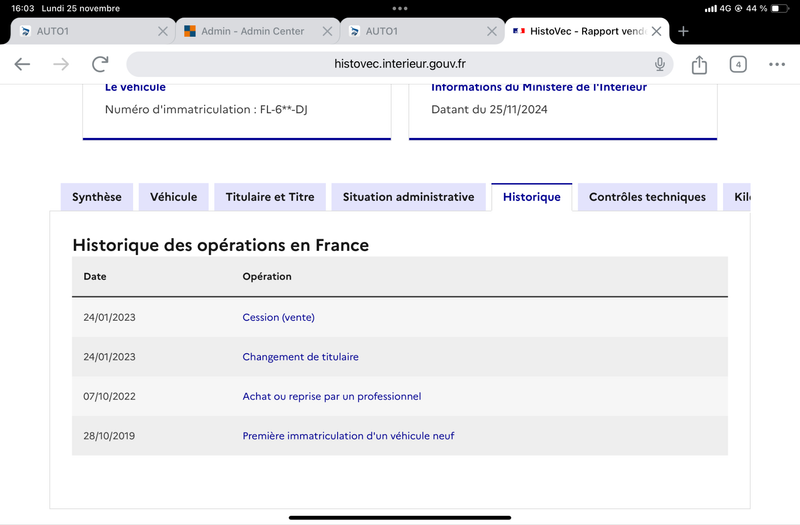Click the date 07/10/2022
Image resolution: width=800 pixels, height=525 pixels.
click(x=109, y=396)
